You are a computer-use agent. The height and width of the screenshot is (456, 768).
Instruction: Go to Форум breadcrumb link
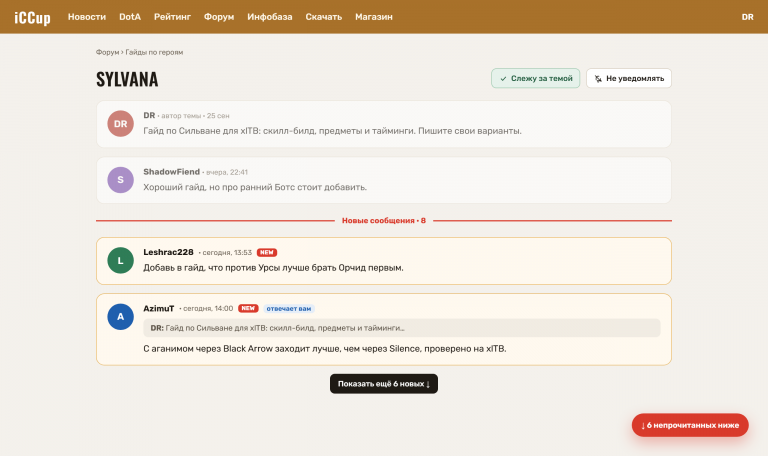coord(107,52)
